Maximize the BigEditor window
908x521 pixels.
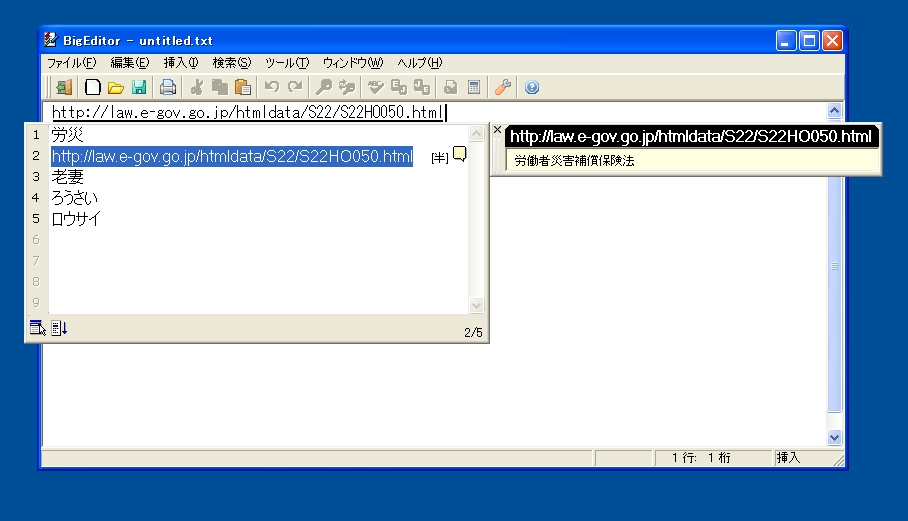(809, 41)
